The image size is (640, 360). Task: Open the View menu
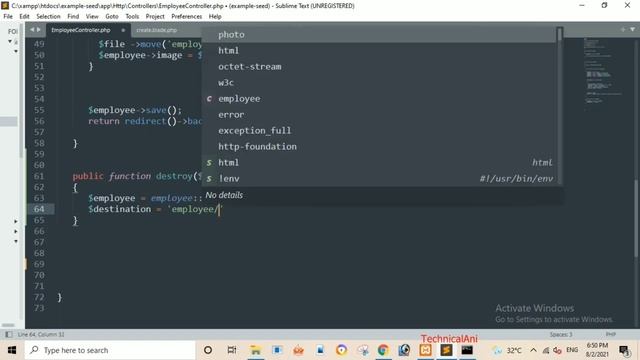point(92,16)
